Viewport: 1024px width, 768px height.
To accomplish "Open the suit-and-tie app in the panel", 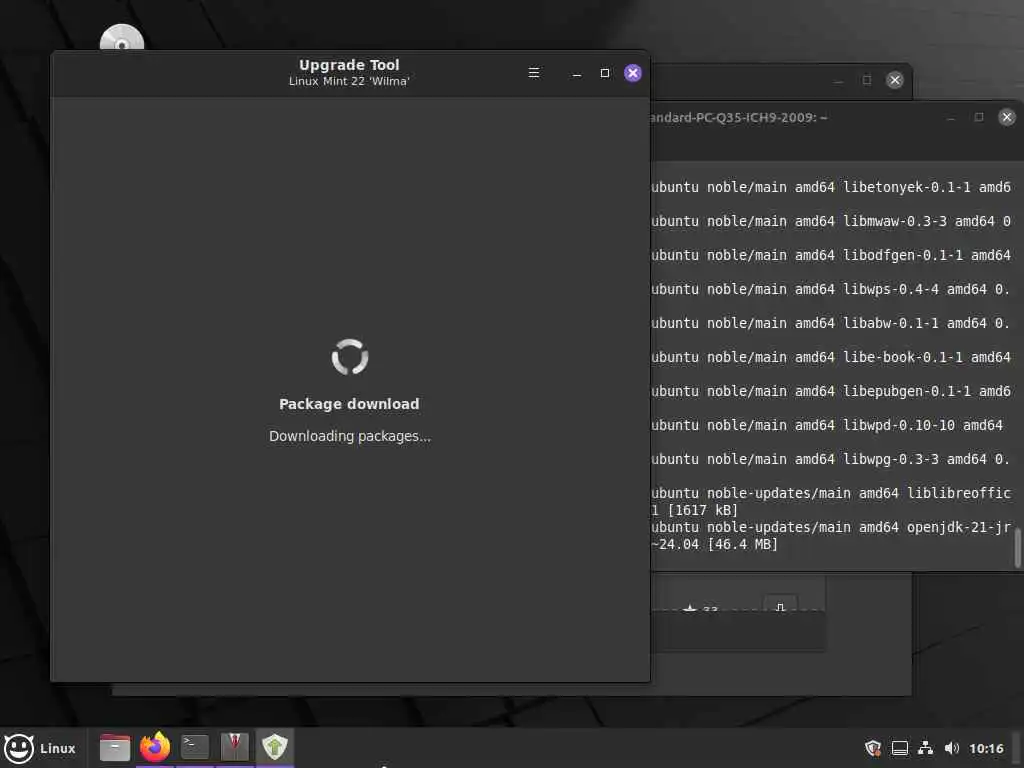I will tap(234, 747).
